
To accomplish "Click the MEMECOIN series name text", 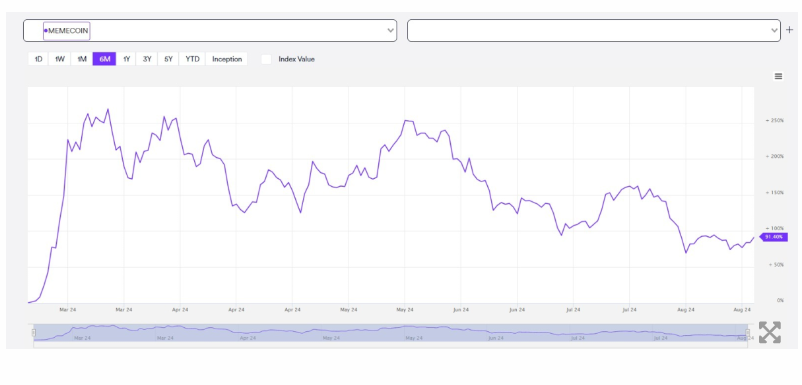I will (68, 31).
